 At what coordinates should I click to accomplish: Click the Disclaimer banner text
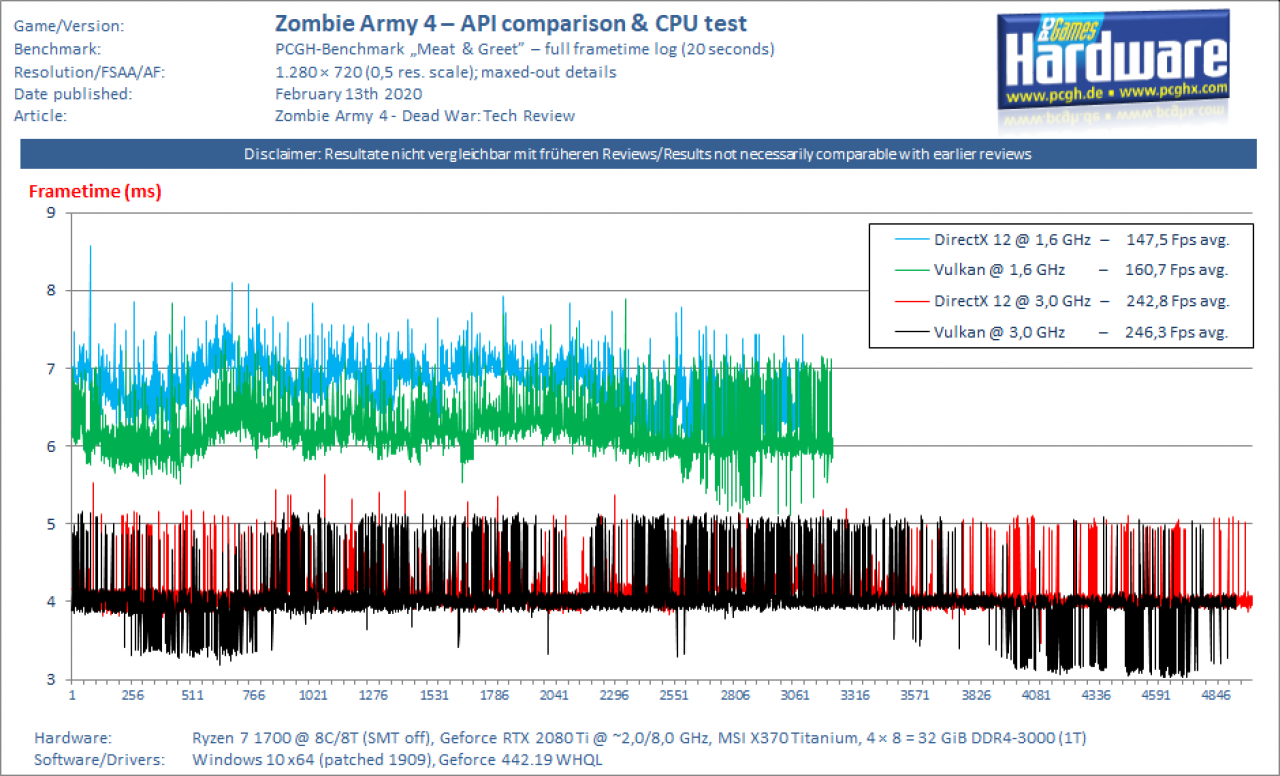click(637, 155)
